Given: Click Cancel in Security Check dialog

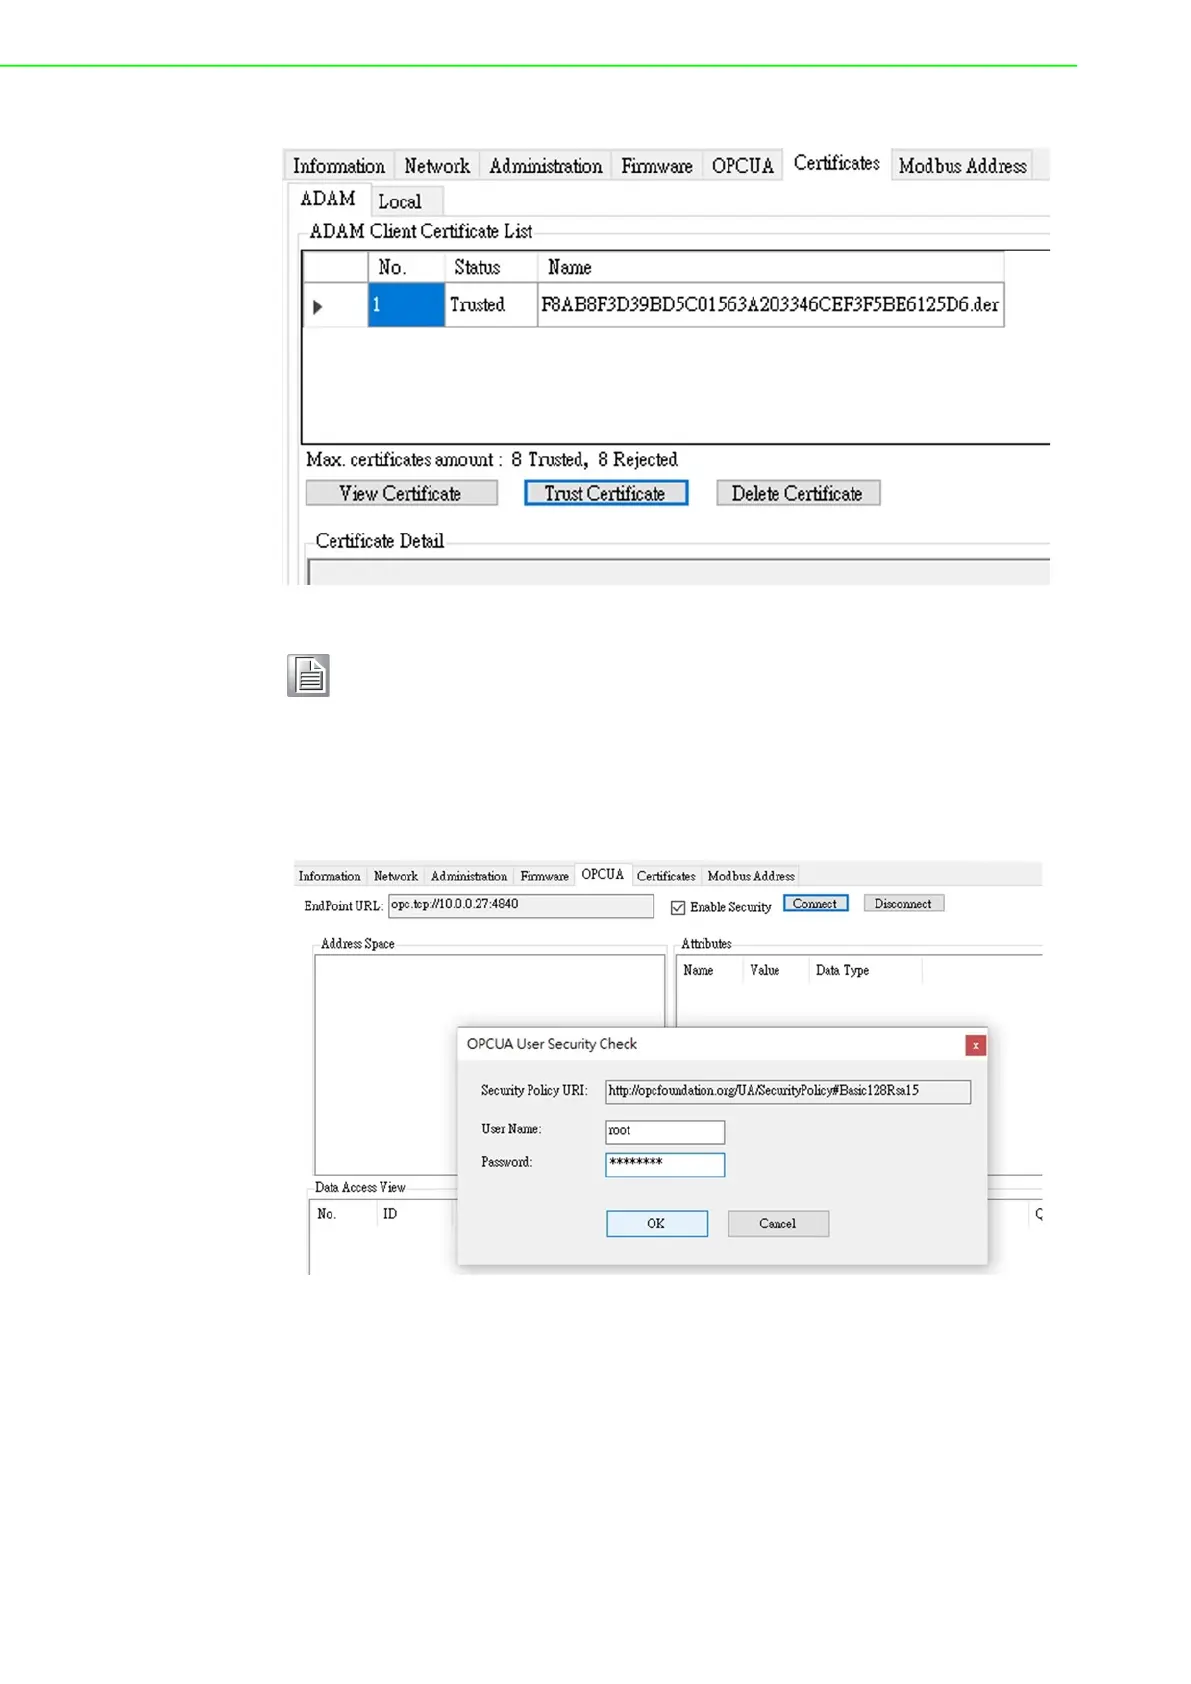Looking at the screenshot, I should [778, 1223].
